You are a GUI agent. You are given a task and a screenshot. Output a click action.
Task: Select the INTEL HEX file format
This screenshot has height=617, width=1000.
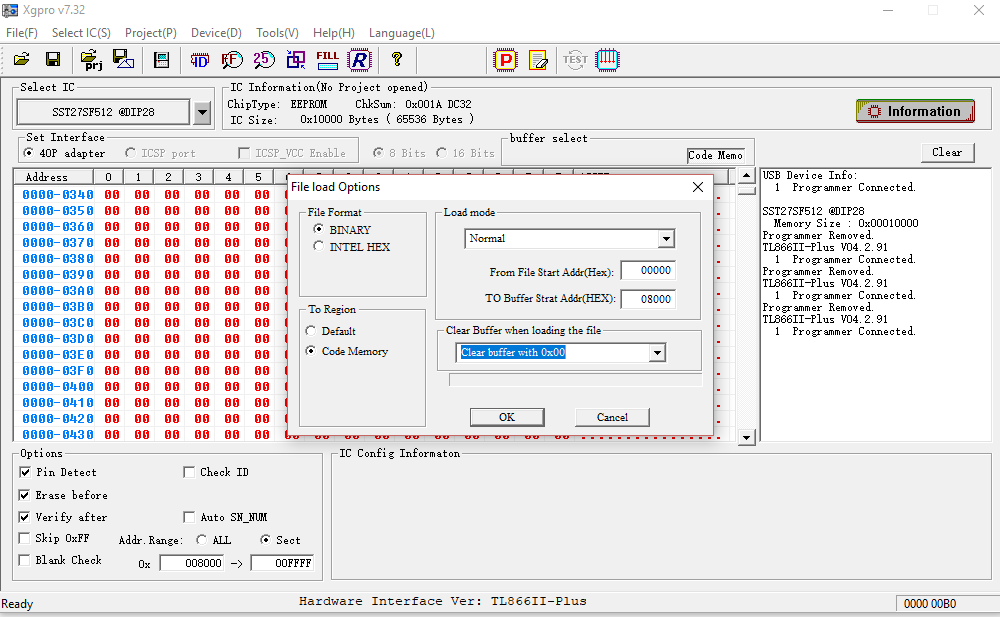319,247
